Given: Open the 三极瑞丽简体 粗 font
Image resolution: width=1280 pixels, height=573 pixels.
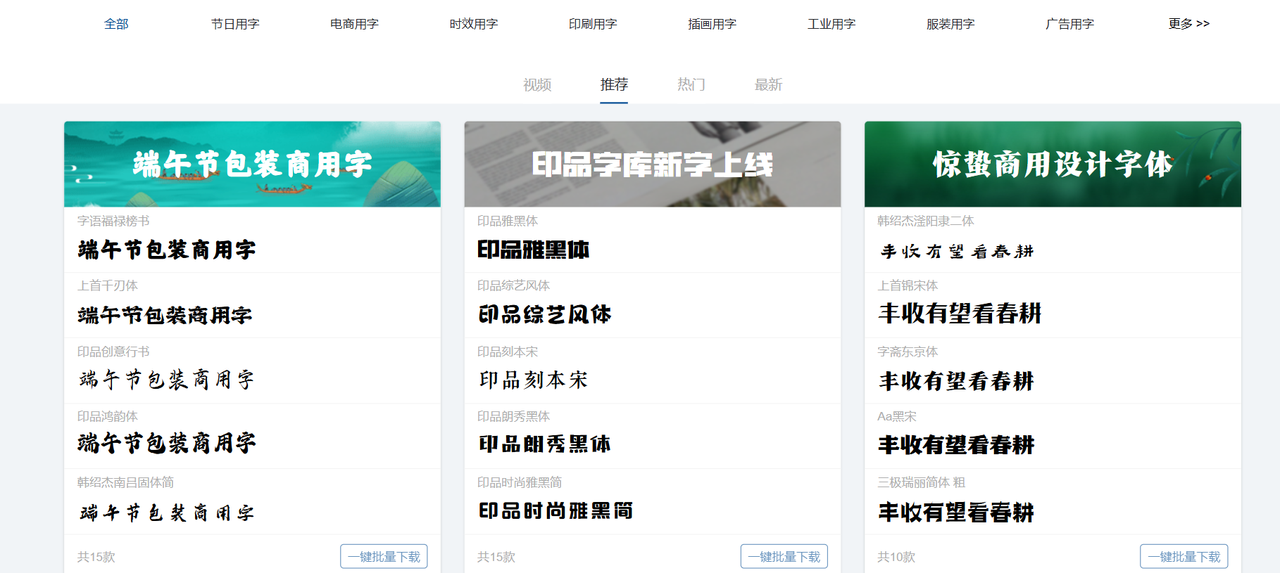Looking at the screenshot, I should pos(955,512).
